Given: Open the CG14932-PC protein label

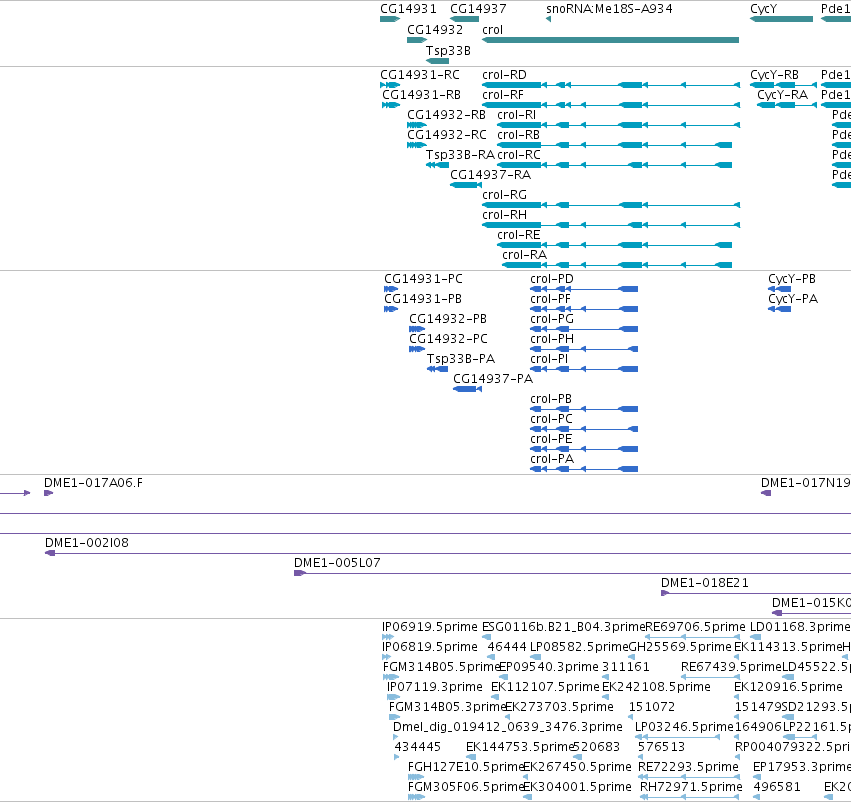Looking at the screenshot, I should point(449,339).
